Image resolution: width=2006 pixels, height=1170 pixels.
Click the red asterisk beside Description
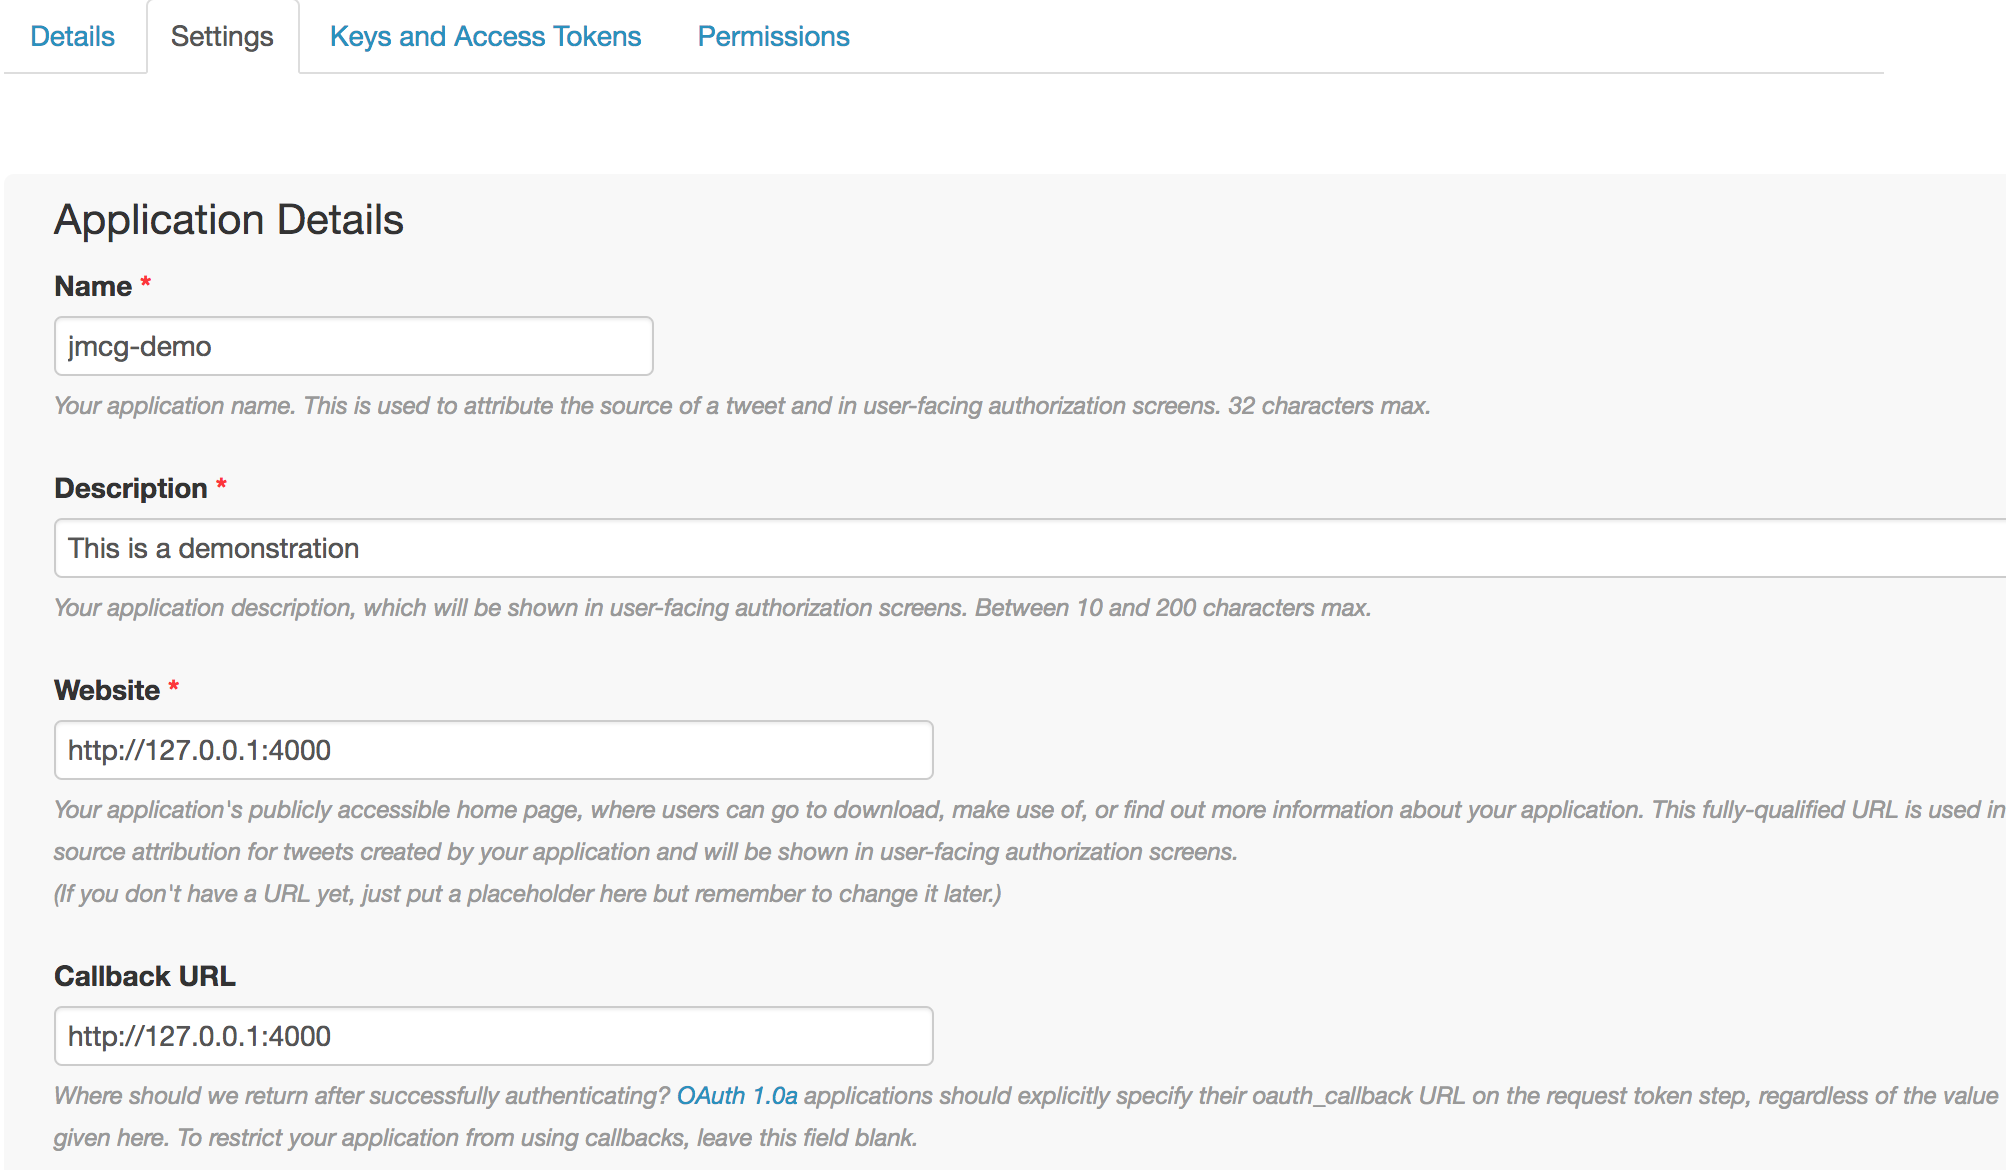[221, 485]
